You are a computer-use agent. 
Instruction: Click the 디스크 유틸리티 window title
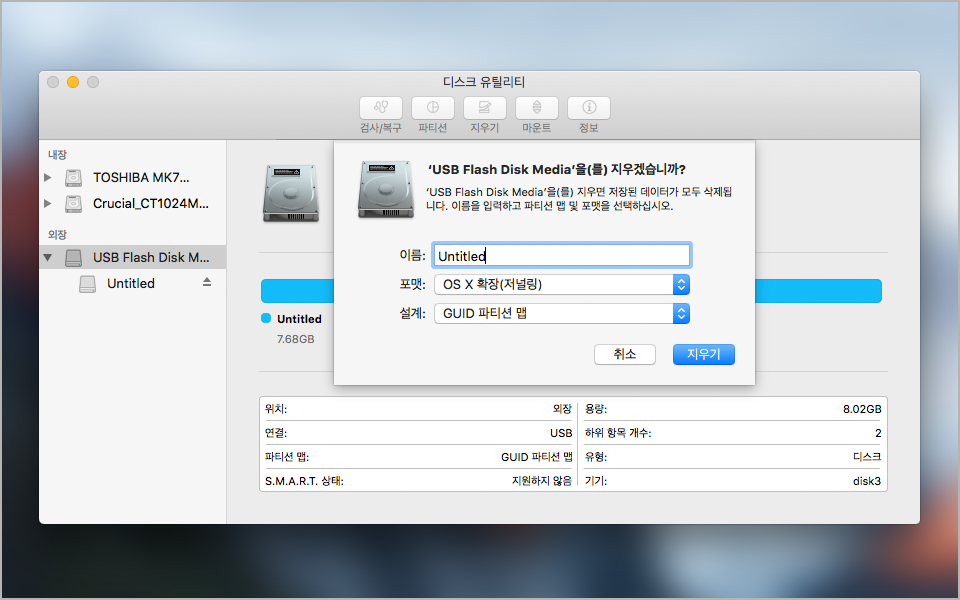[x=484, y=81]
